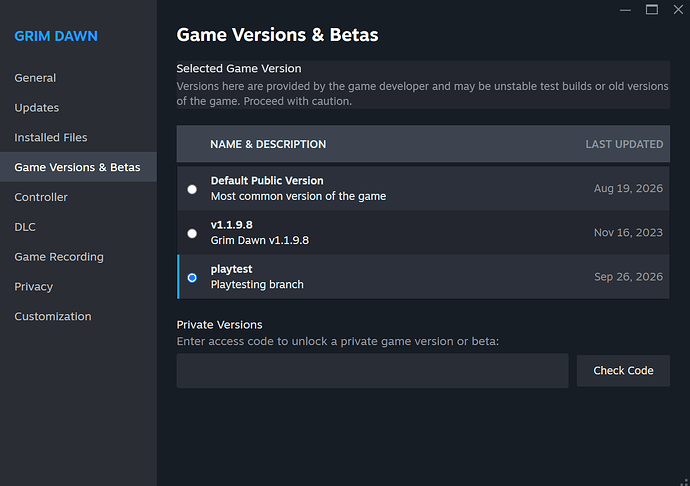
Task: Click the Aug 19, 2026 date
Action: [628, 188]
